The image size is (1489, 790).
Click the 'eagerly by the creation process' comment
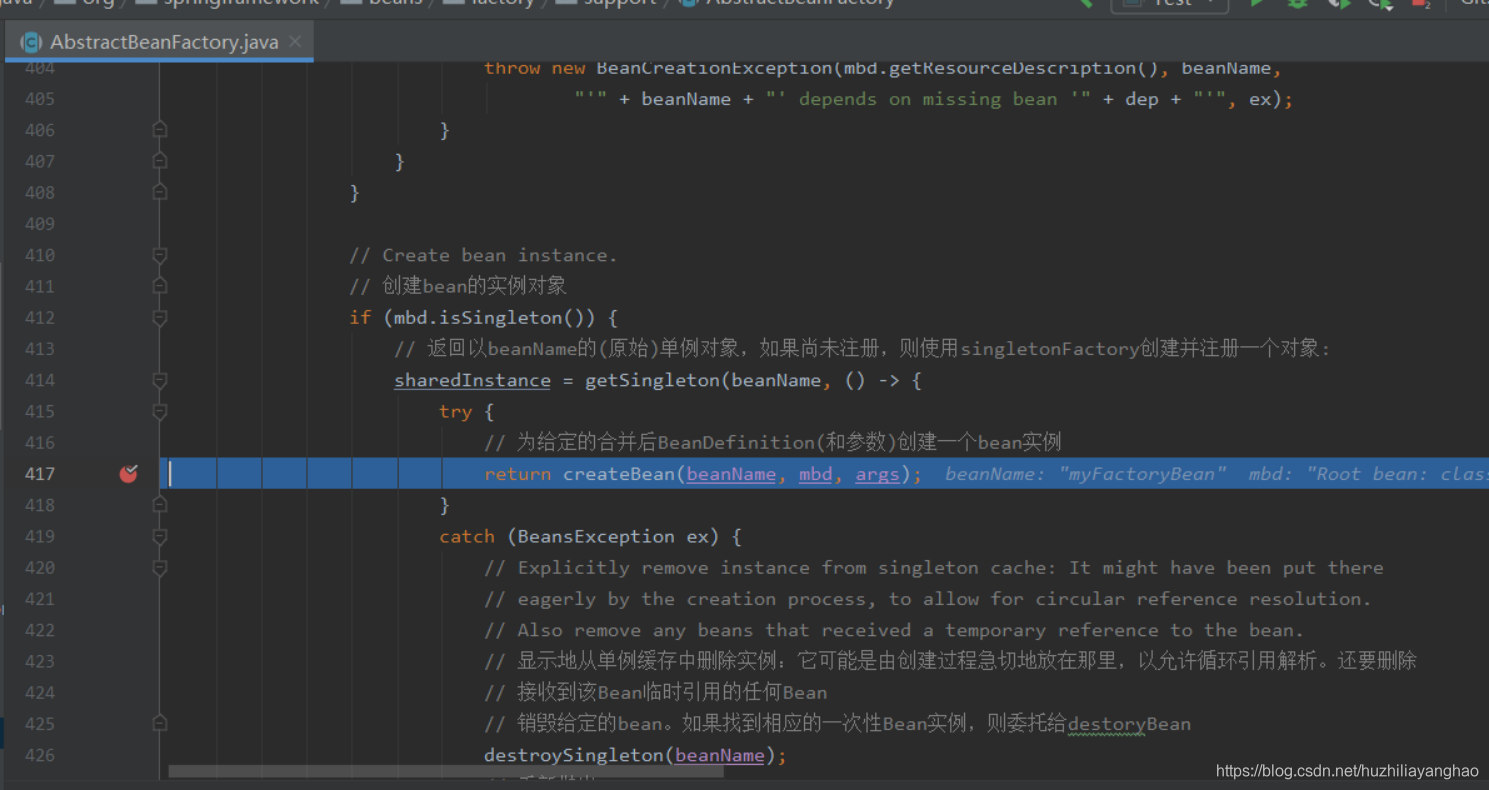click(x=928, y=599)
